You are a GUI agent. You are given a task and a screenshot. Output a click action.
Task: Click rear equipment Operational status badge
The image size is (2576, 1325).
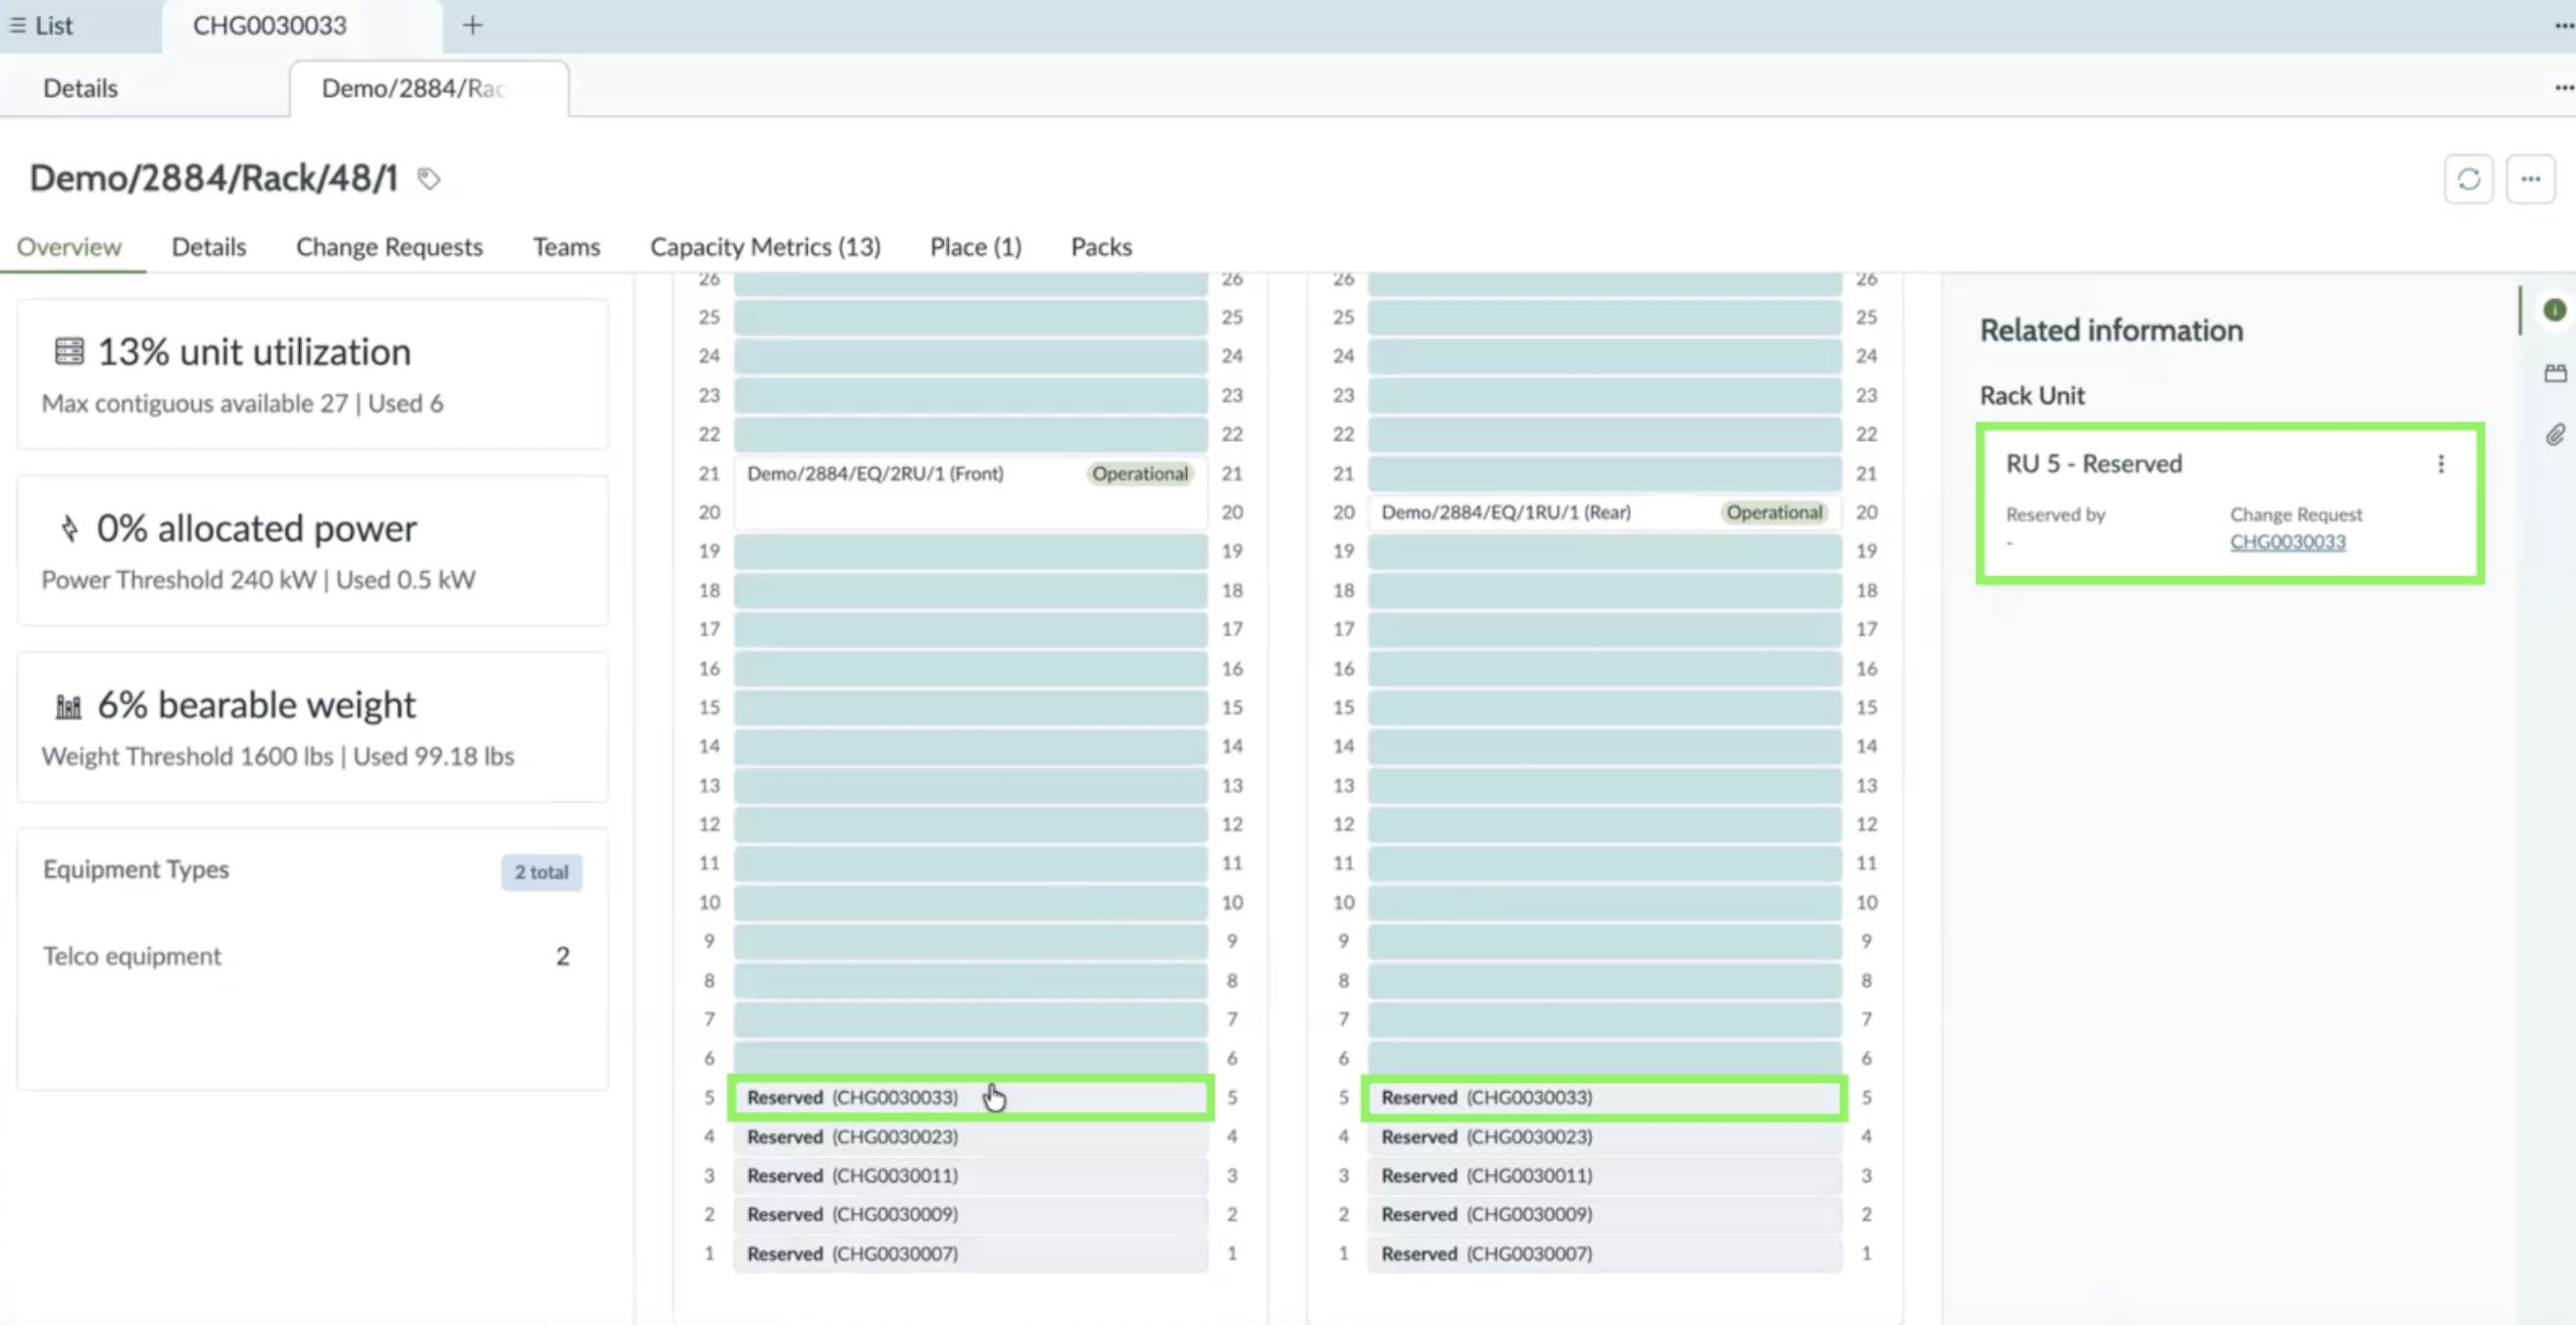pos(1774,512)
